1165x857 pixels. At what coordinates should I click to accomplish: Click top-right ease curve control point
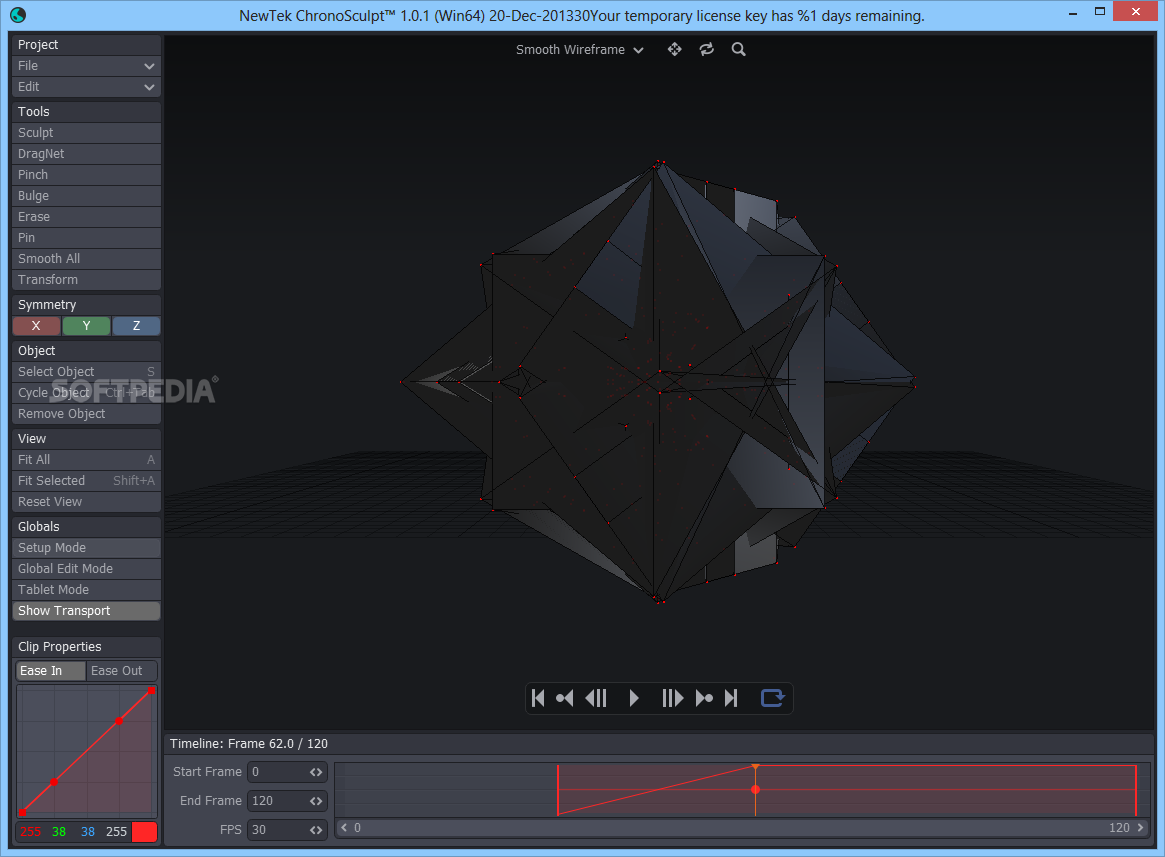(x=152, y=691)
